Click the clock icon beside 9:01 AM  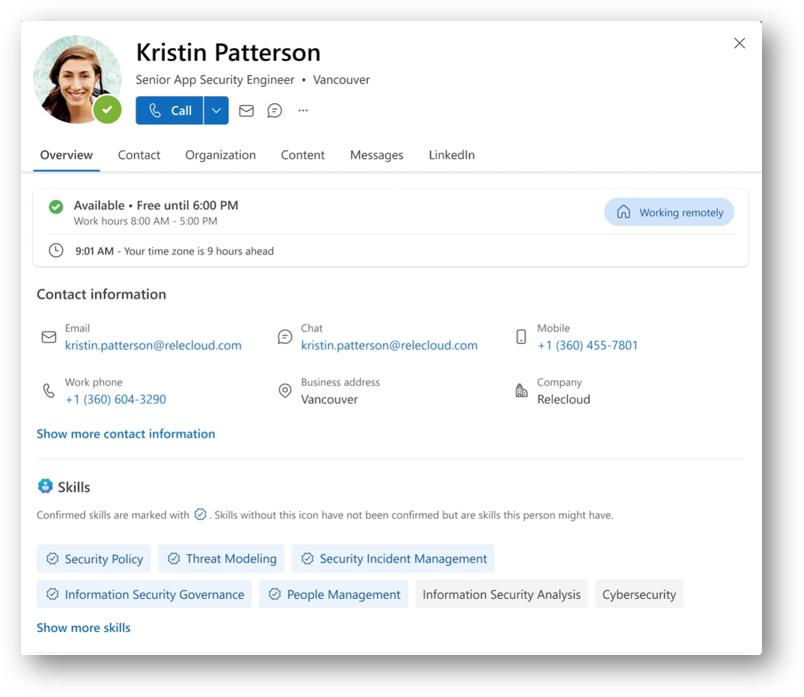55,251
